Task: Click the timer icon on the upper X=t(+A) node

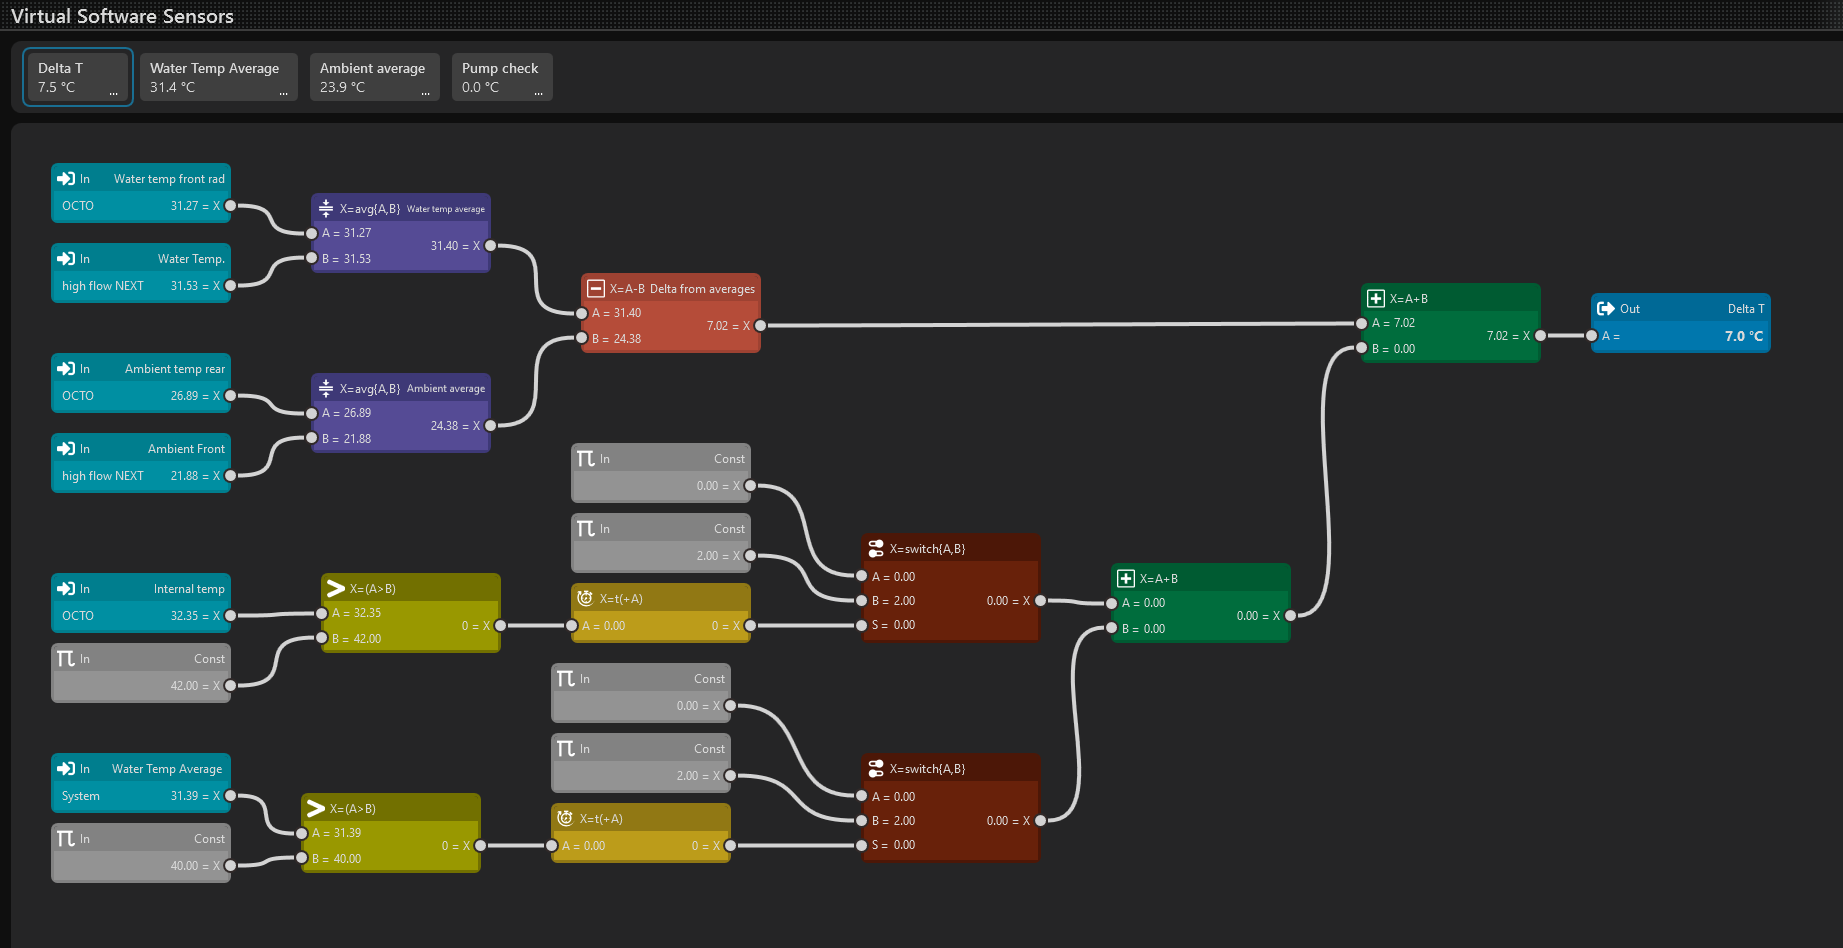Action: tap(585, 599)
